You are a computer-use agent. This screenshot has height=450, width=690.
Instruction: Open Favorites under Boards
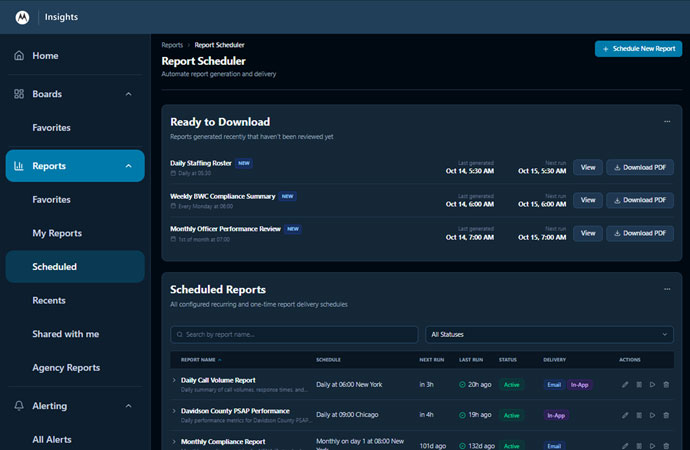coord(51,128)
